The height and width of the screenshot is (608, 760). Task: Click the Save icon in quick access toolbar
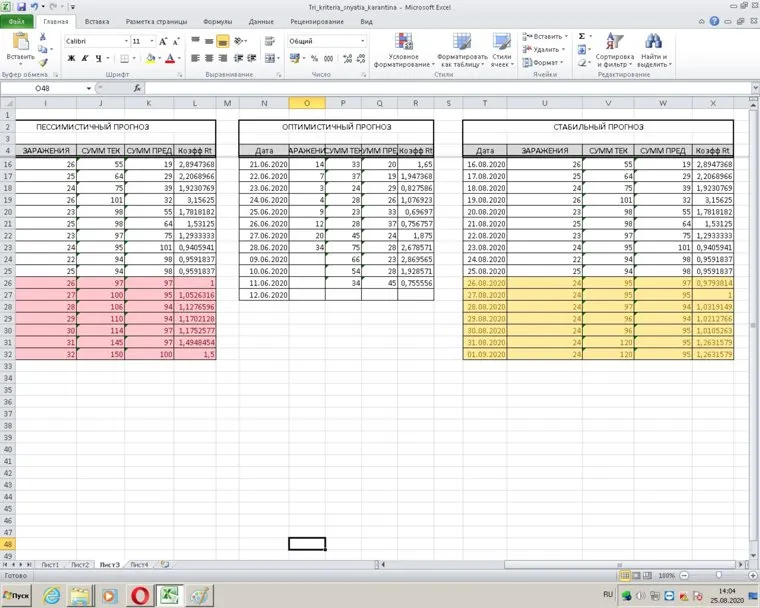point(21,7)
